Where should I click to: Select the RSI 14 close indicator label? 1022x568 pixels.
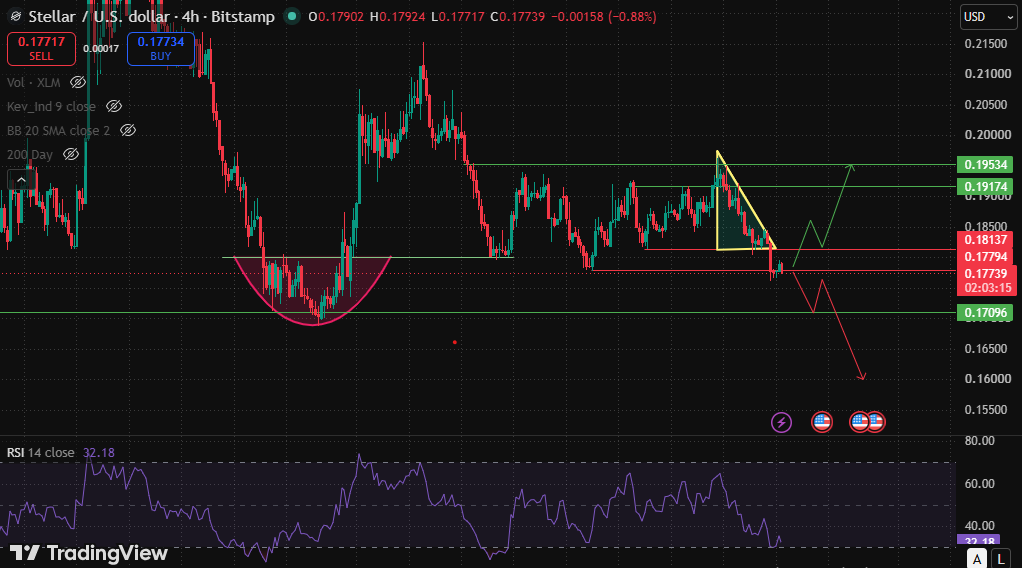click(x=40, y=453)
